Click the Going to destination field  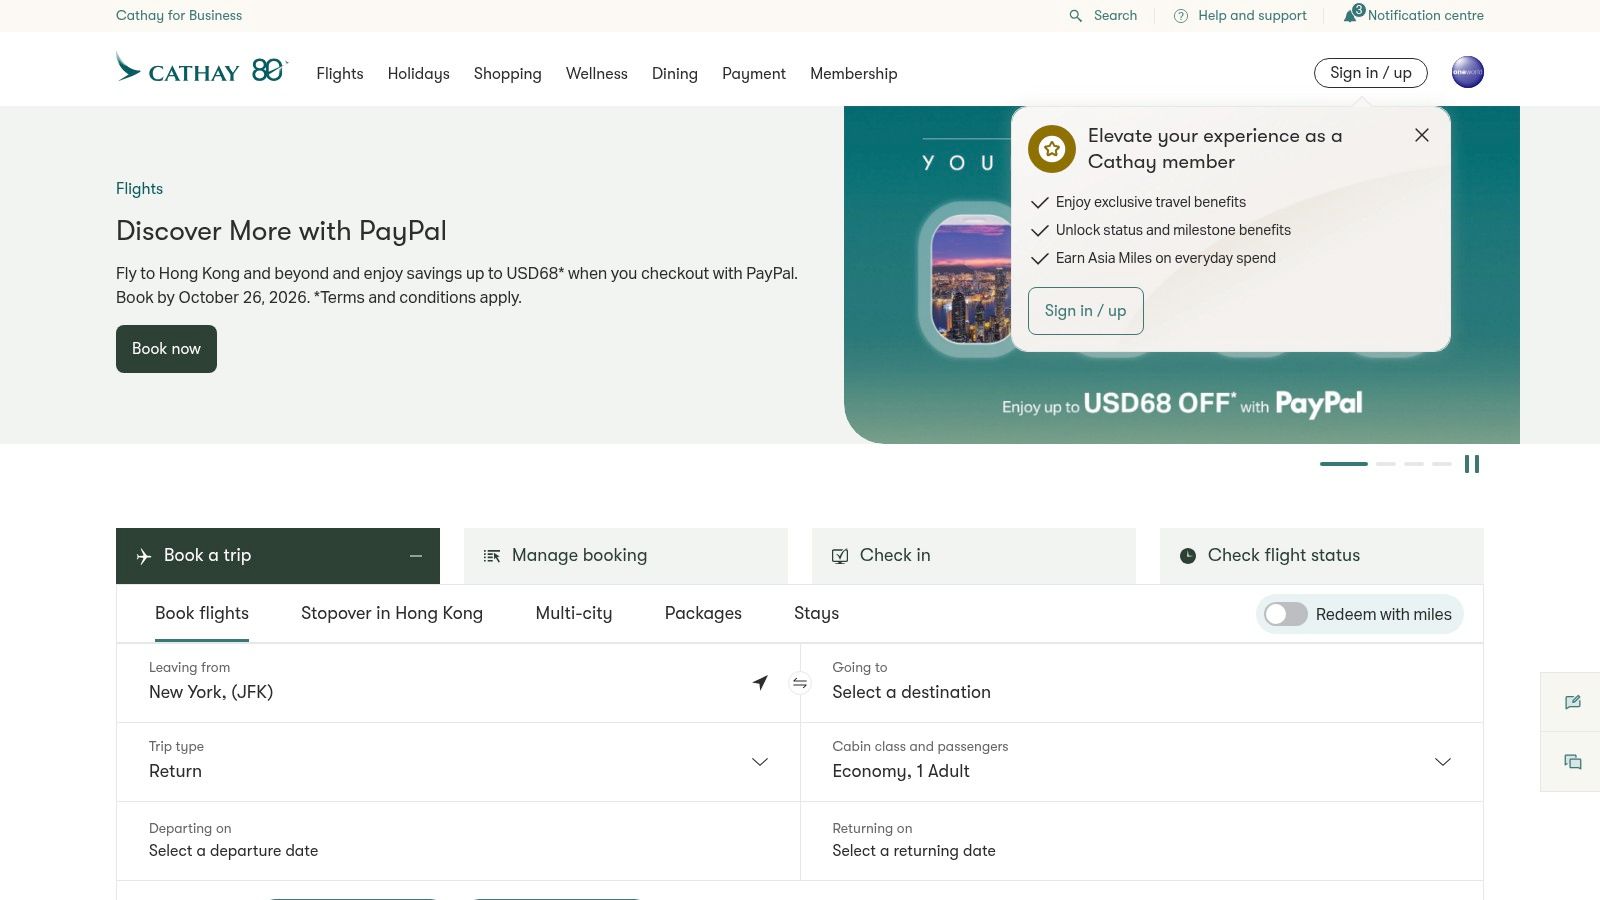[1142, 683]
